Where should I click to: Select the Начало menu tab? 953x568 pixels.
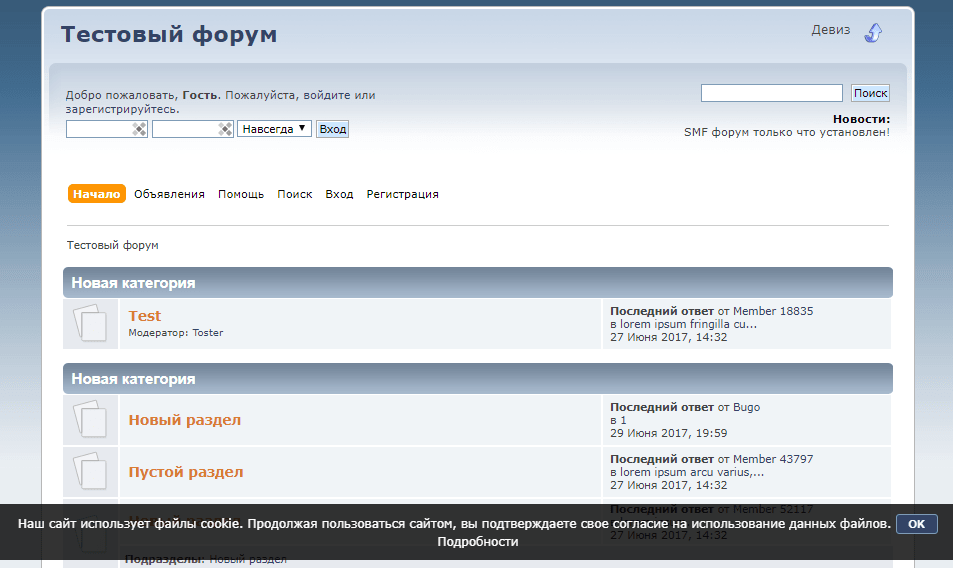point(97,194)
